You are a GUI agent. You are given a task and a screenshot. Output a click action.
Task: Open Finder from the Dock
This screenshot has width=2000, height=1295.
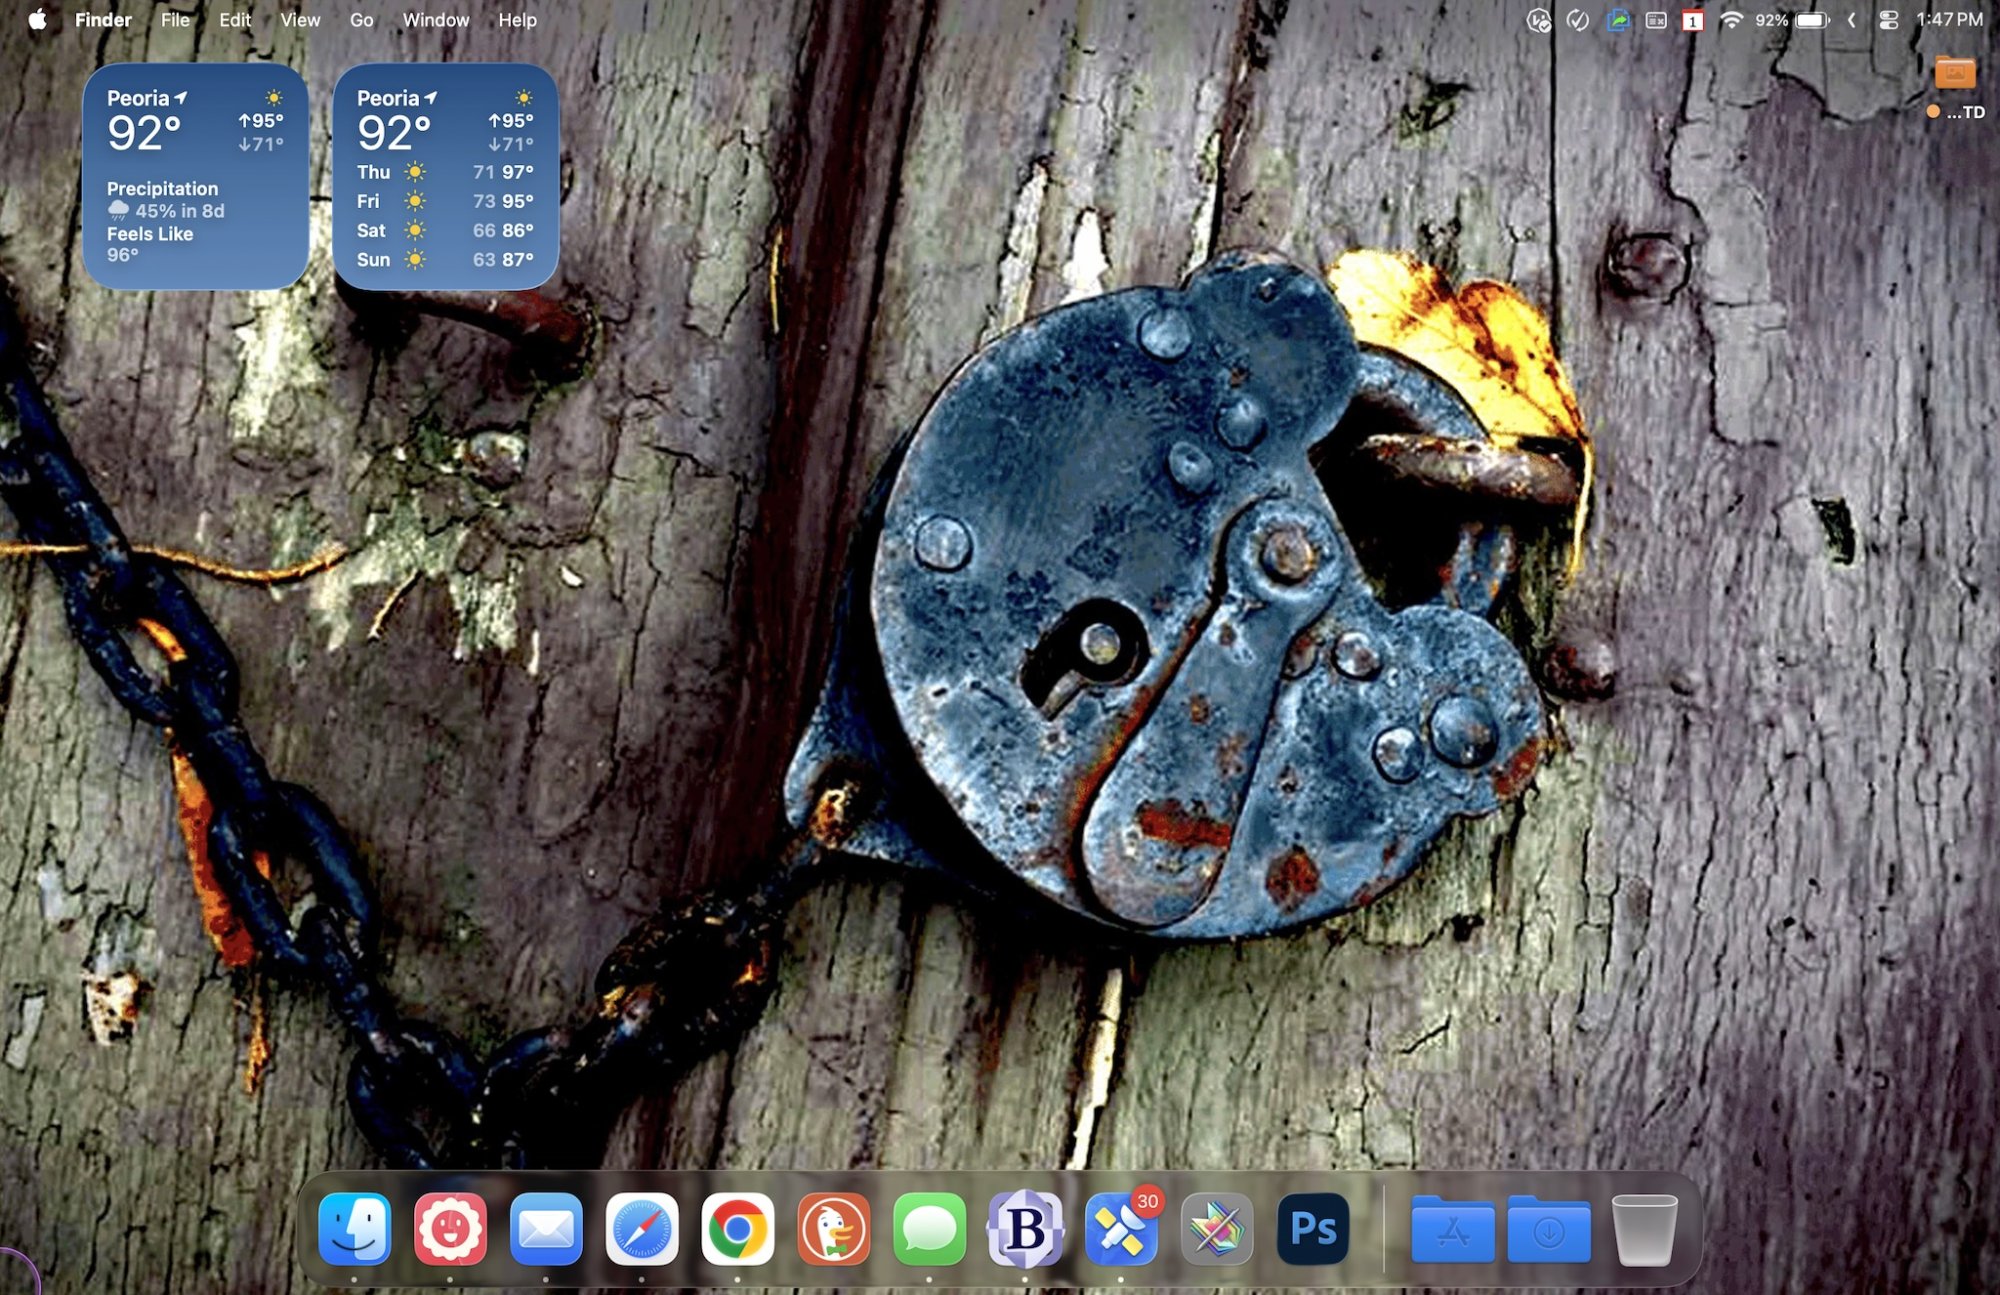click(x=354, y=1228)
